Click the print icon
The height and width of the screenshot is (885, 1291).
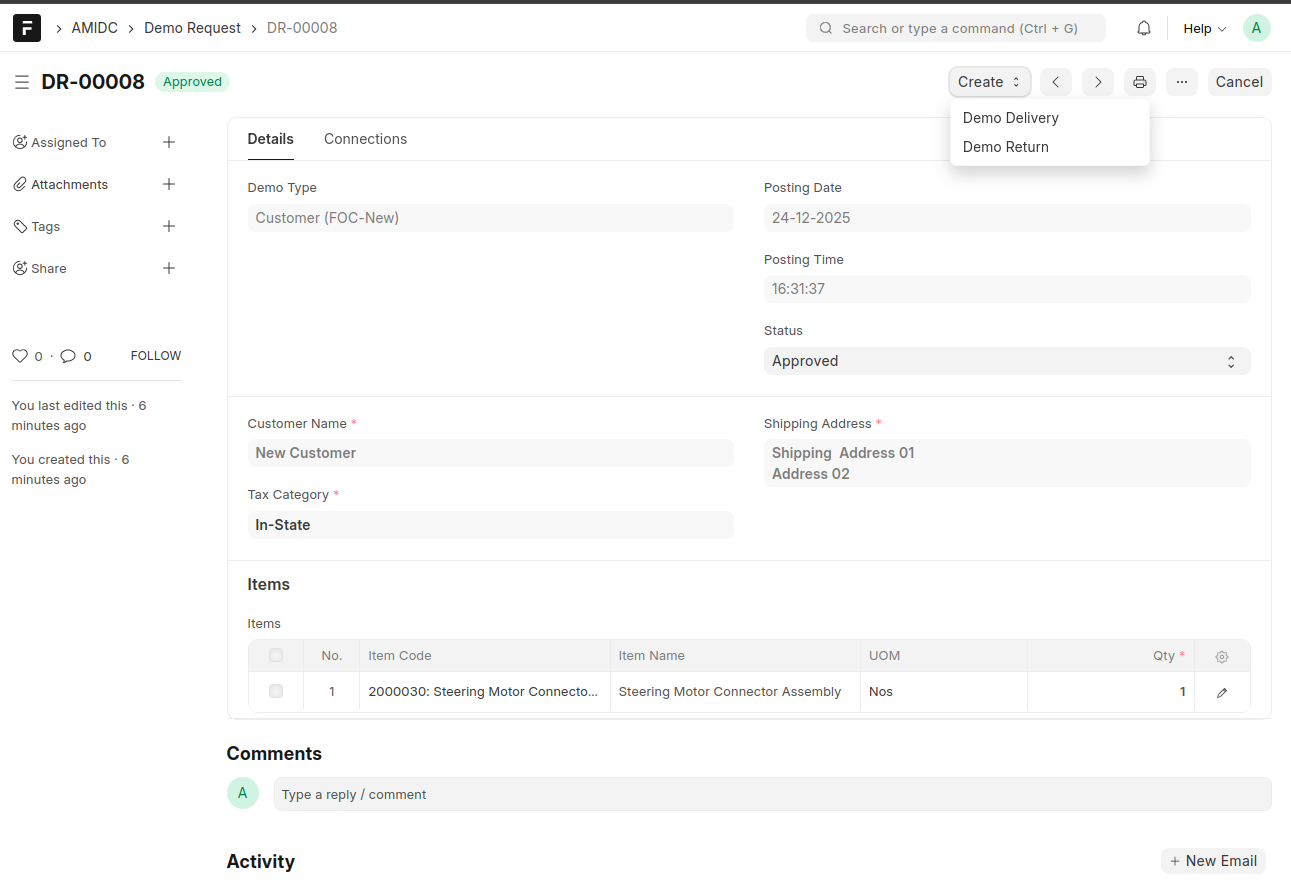1139,82
